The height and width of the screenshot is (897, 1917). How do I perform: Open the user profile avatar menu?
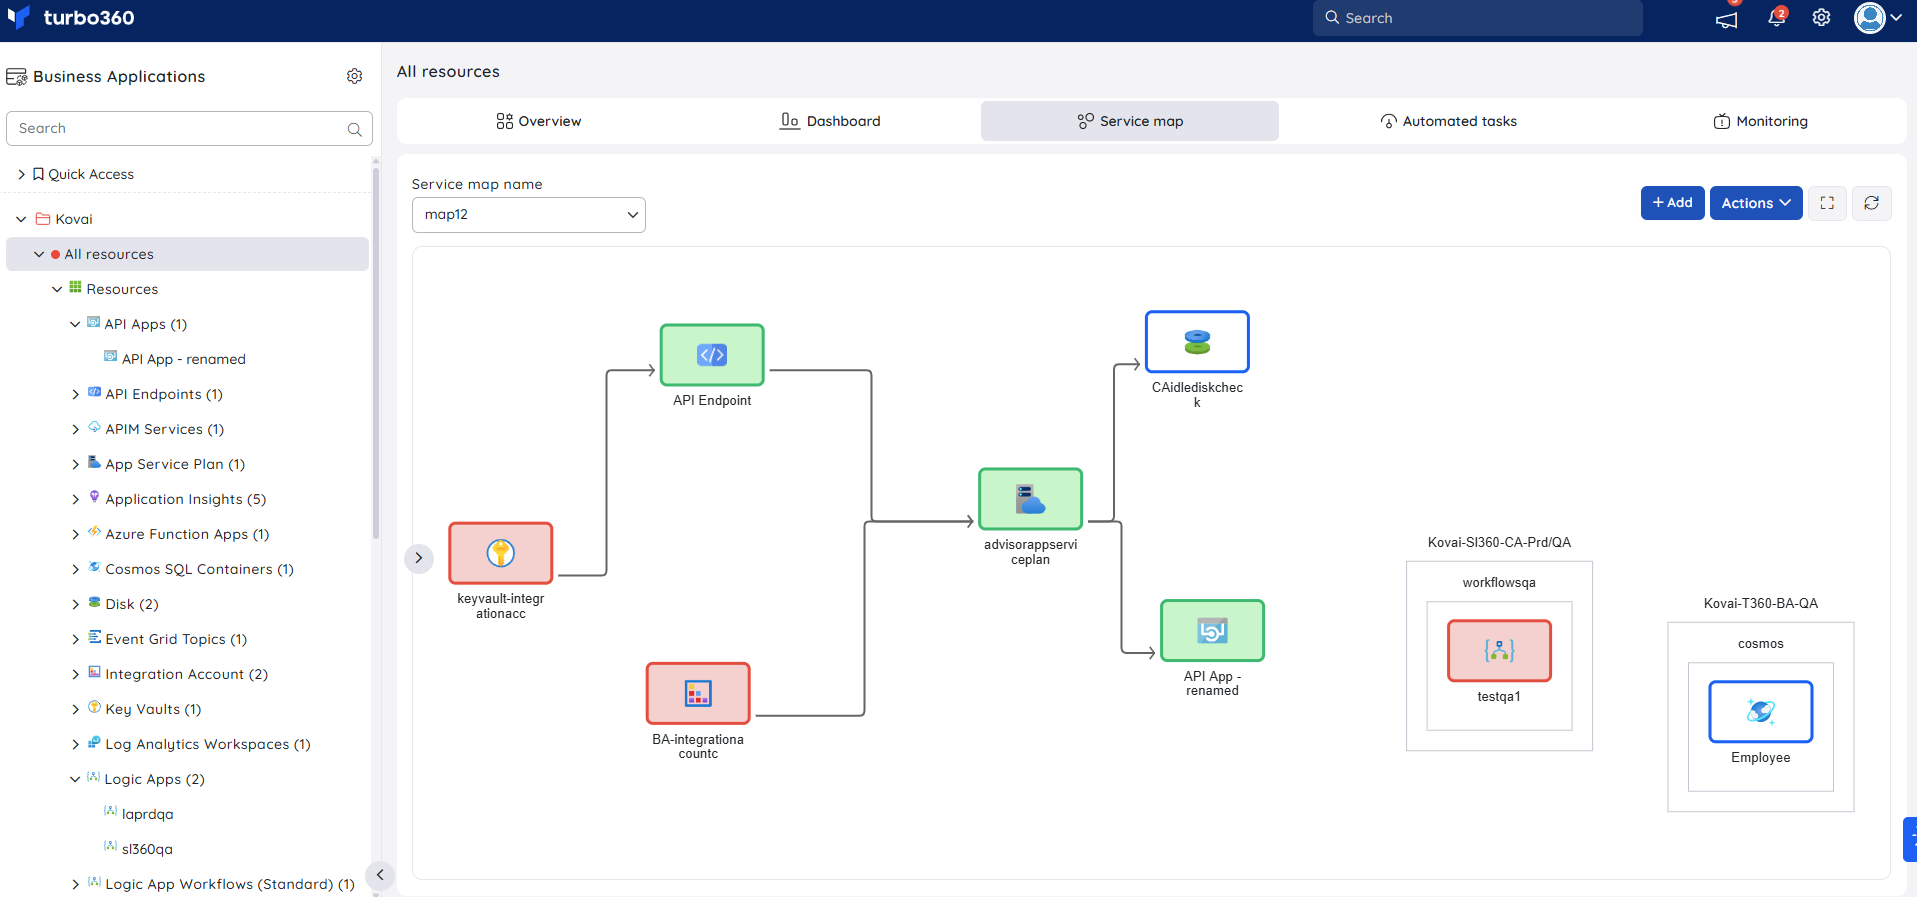(1877, 18)
